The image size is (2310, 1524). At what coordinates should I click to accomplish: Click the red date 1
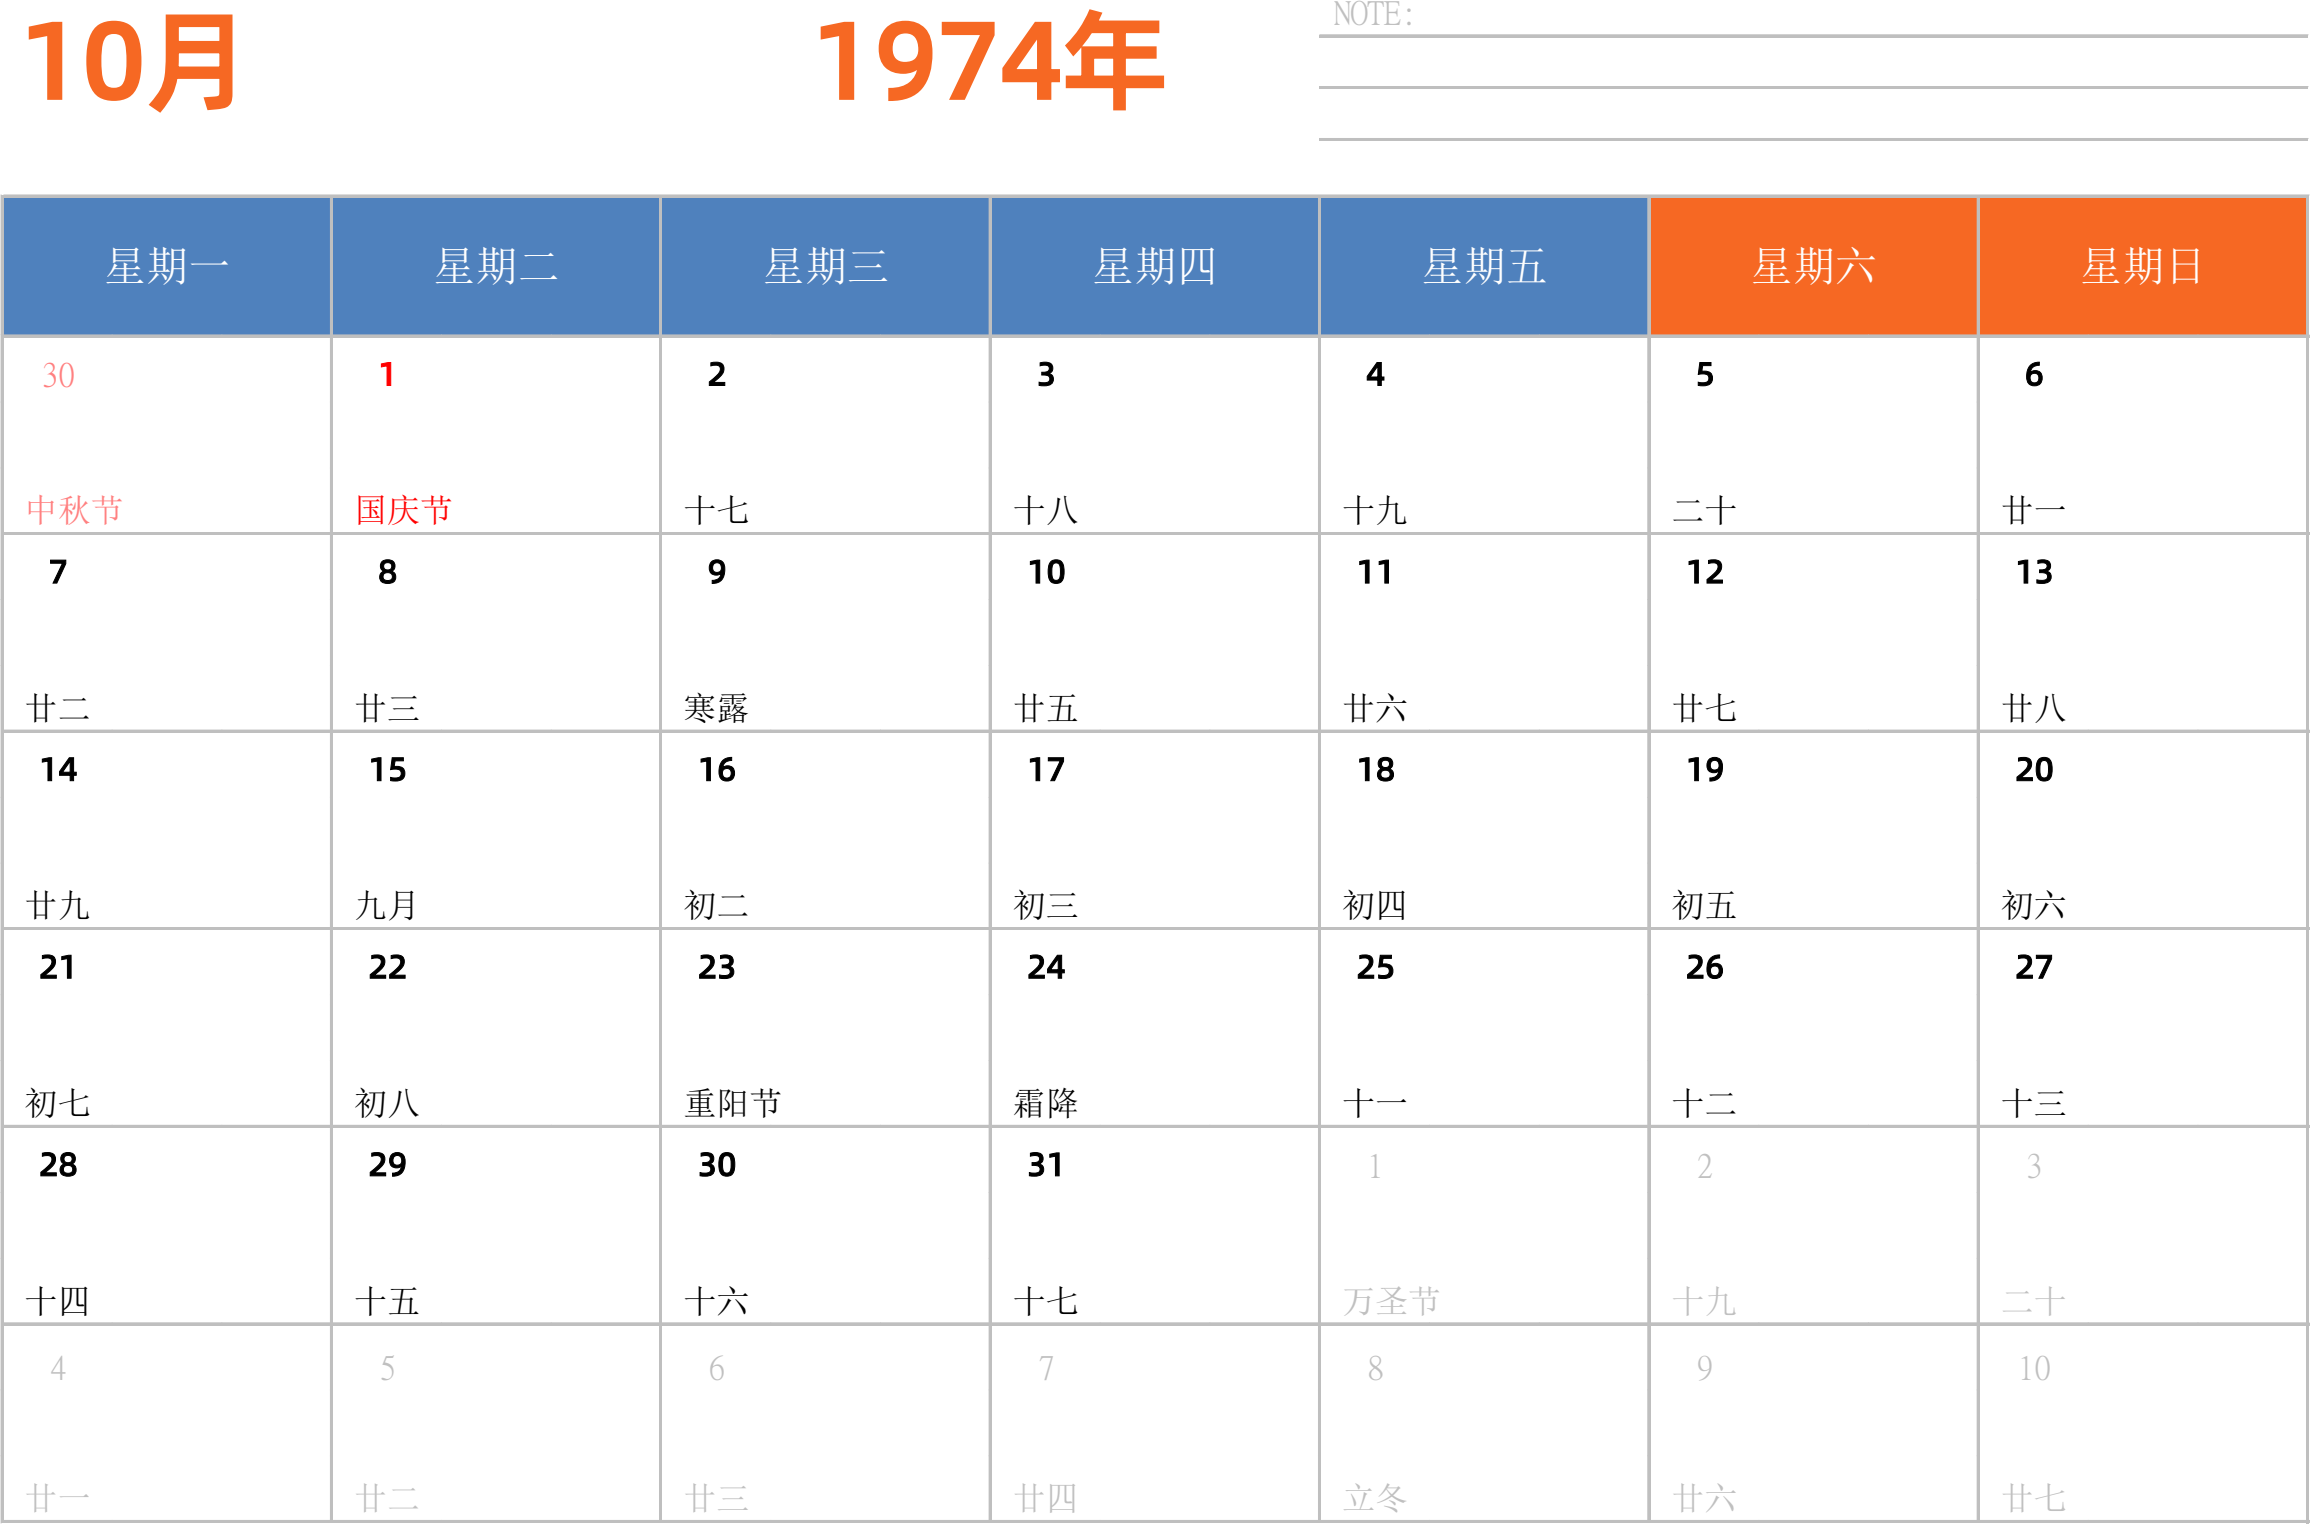pos(387,375)
